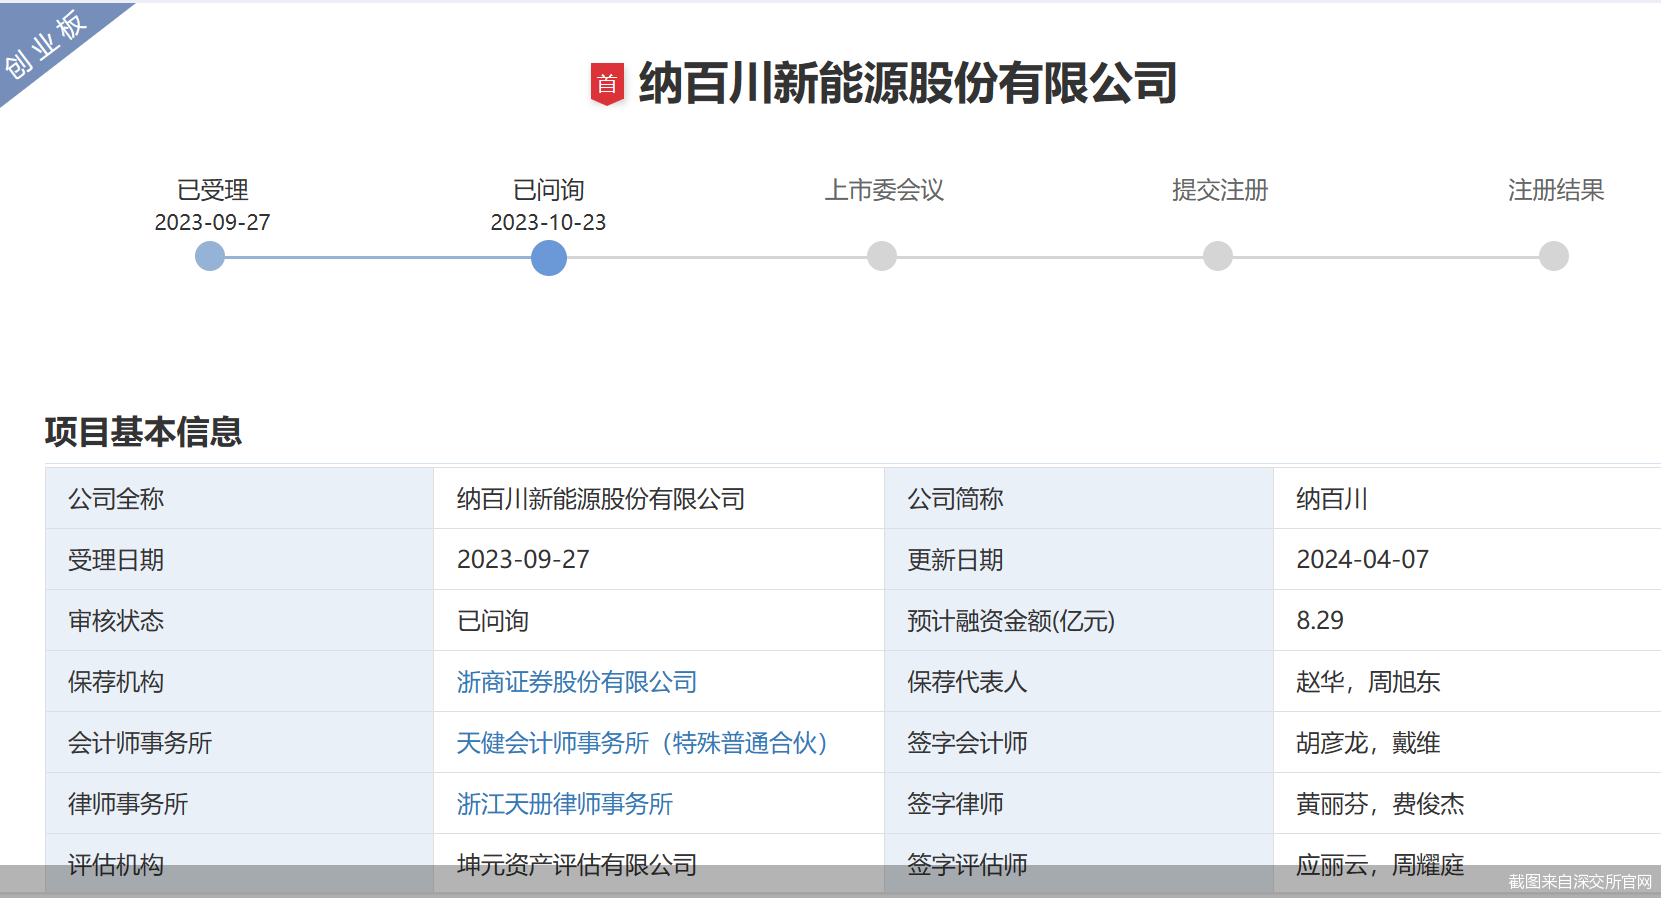Click the 注册结果 stage label
Screen dimensions: 1661x898
1556,190
